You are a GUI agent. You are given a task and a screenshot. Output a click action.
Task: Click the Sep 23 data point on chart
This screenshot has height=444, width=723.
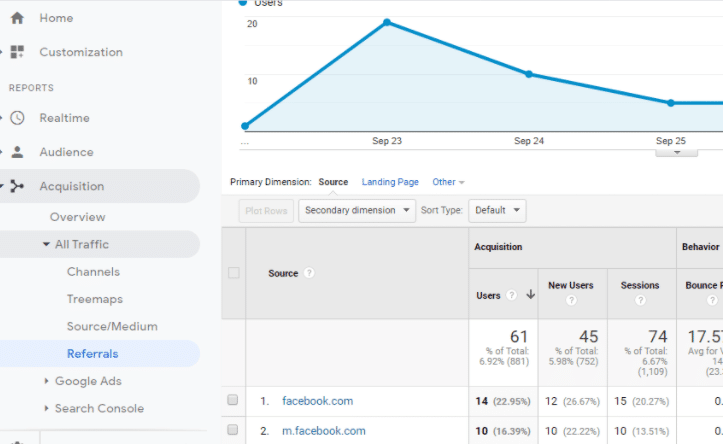click(387, 22)
